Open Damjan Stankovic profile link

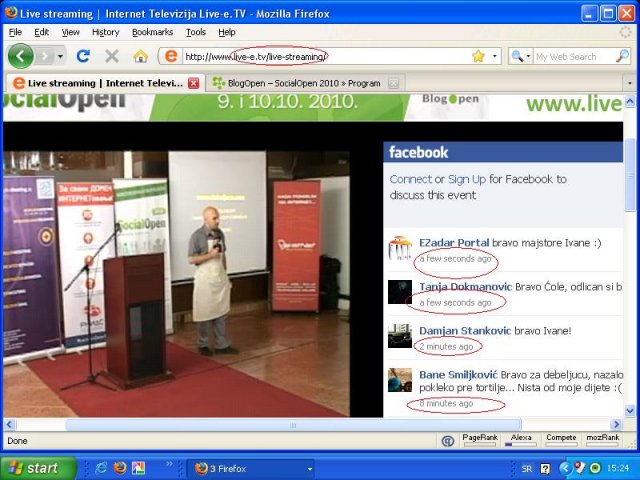(x=465, y=331)
